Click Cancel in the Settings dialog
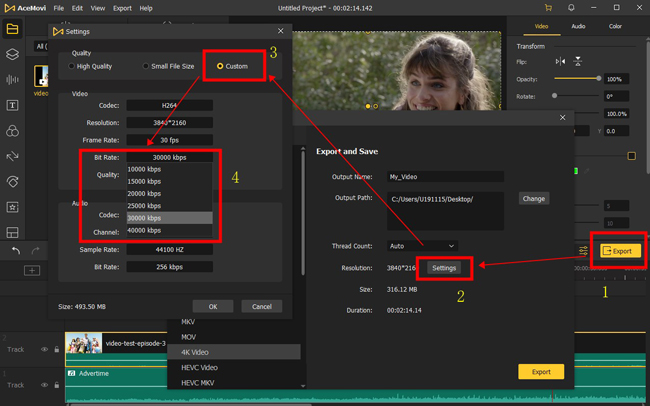 click(262, 306)
